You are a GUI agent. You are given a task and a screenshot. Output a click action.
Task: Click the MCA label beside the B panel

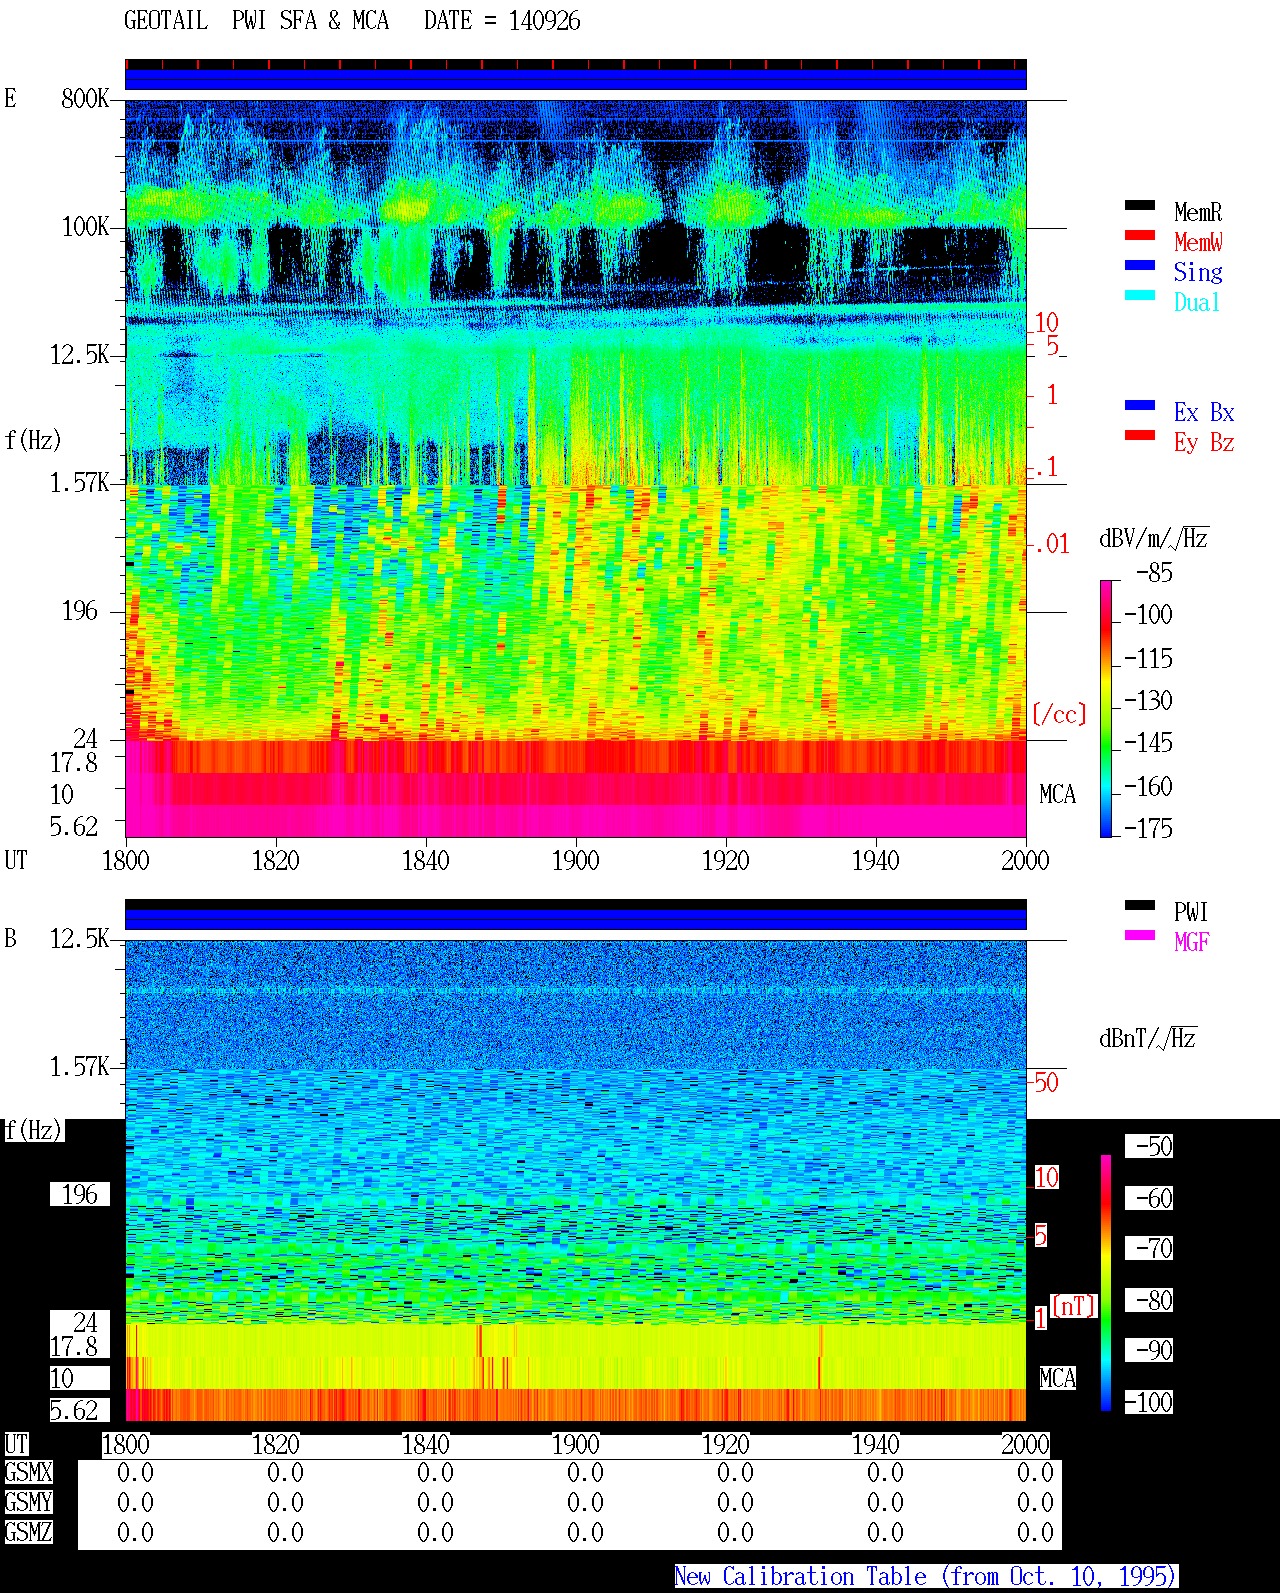[x=1057, y=1378]
